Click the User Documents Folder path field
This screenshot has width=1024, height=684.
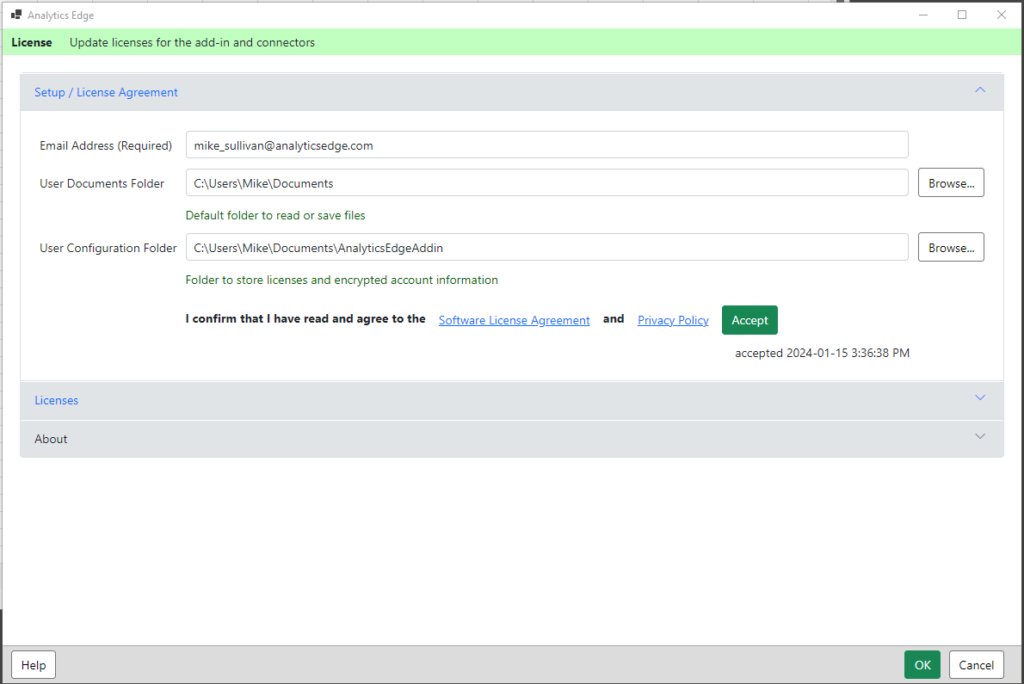click(x=547, y=183)
